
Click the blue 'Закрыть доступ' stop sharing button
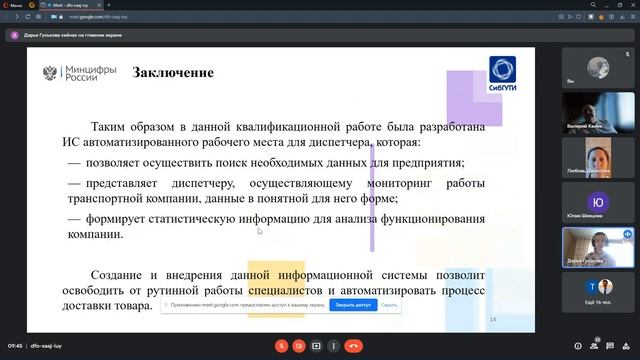point(353,305)
